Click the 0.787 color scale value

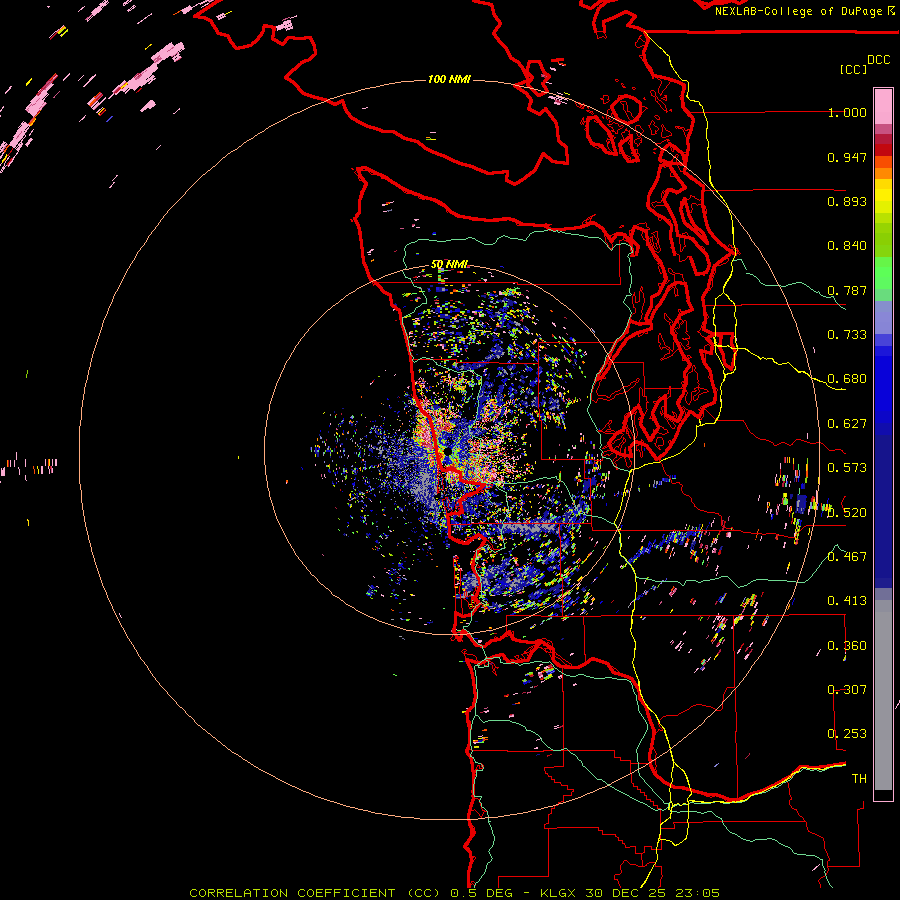coord(847,290)
